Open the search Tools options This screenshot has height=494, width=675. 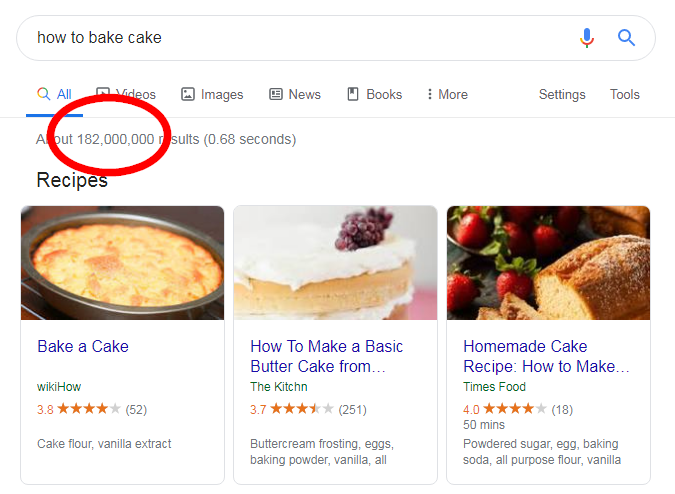pos(625,95)
